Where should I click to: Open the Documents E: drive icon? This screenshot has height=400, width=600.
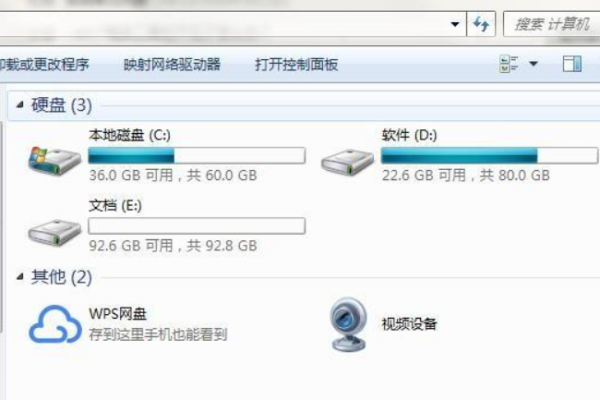[x=55, y=232]
